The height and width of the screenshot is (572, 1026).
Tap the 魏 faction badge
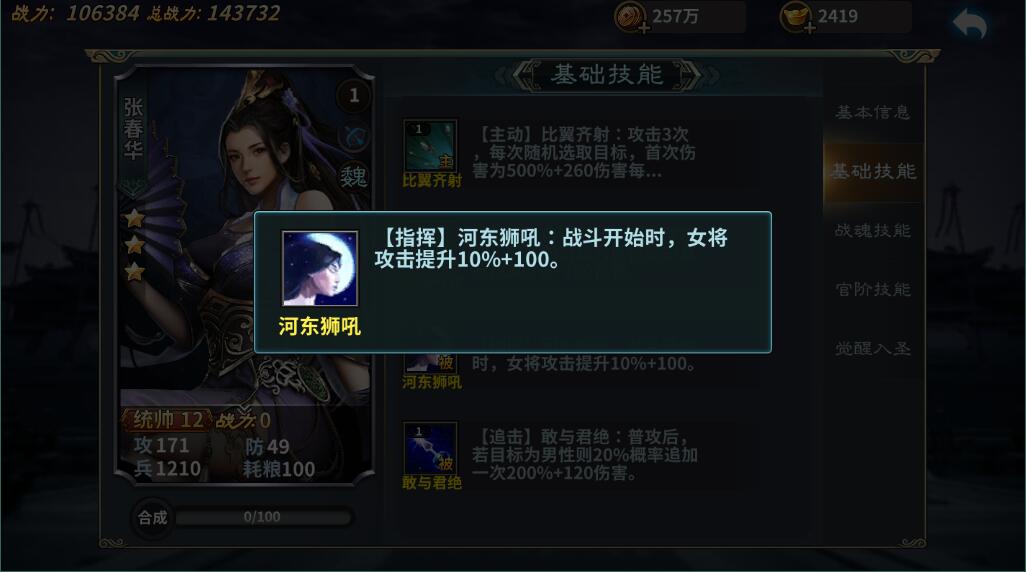coord(353,176)
